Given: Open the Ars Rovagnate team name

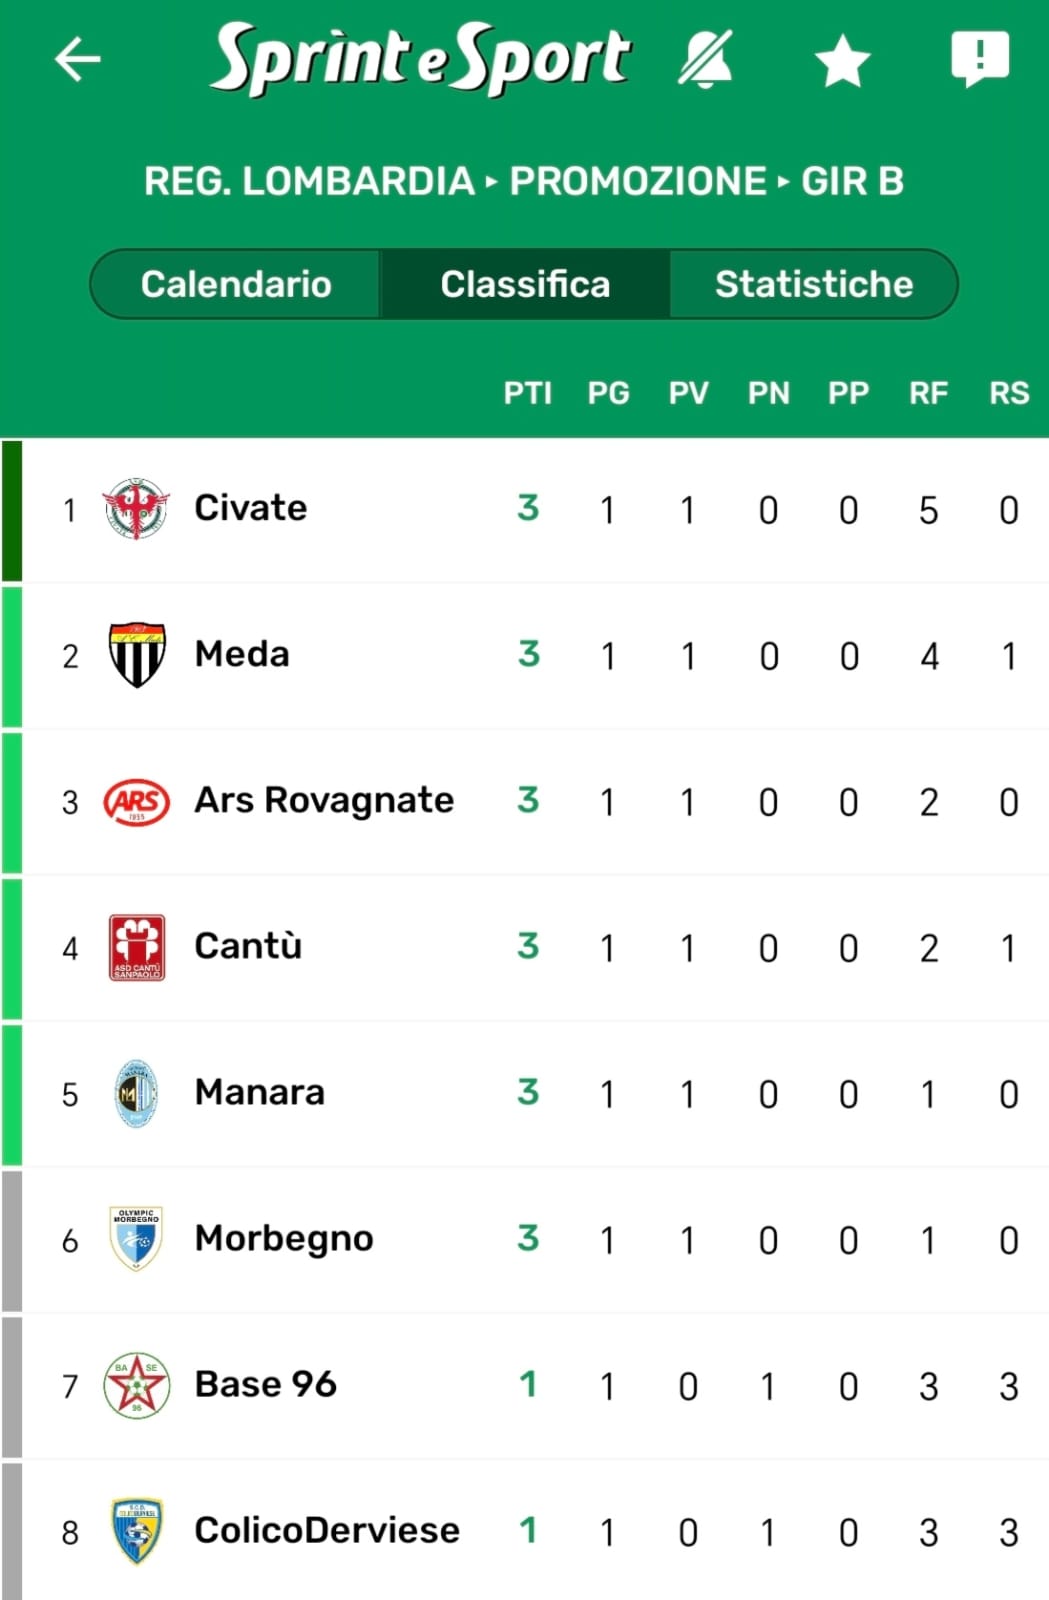Looking at the screenshot, I should click(x=324, y=800).
